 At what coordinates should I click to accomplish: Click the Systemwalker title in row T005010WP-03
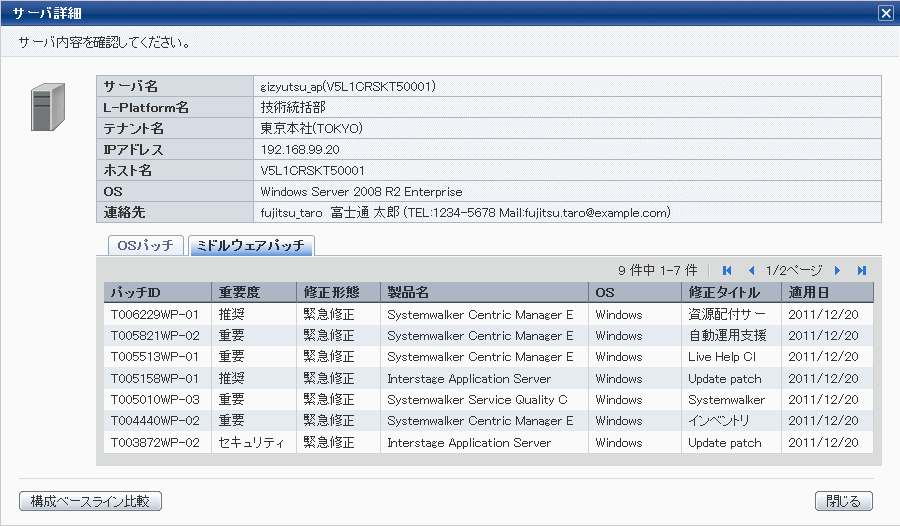coord(726,400)
